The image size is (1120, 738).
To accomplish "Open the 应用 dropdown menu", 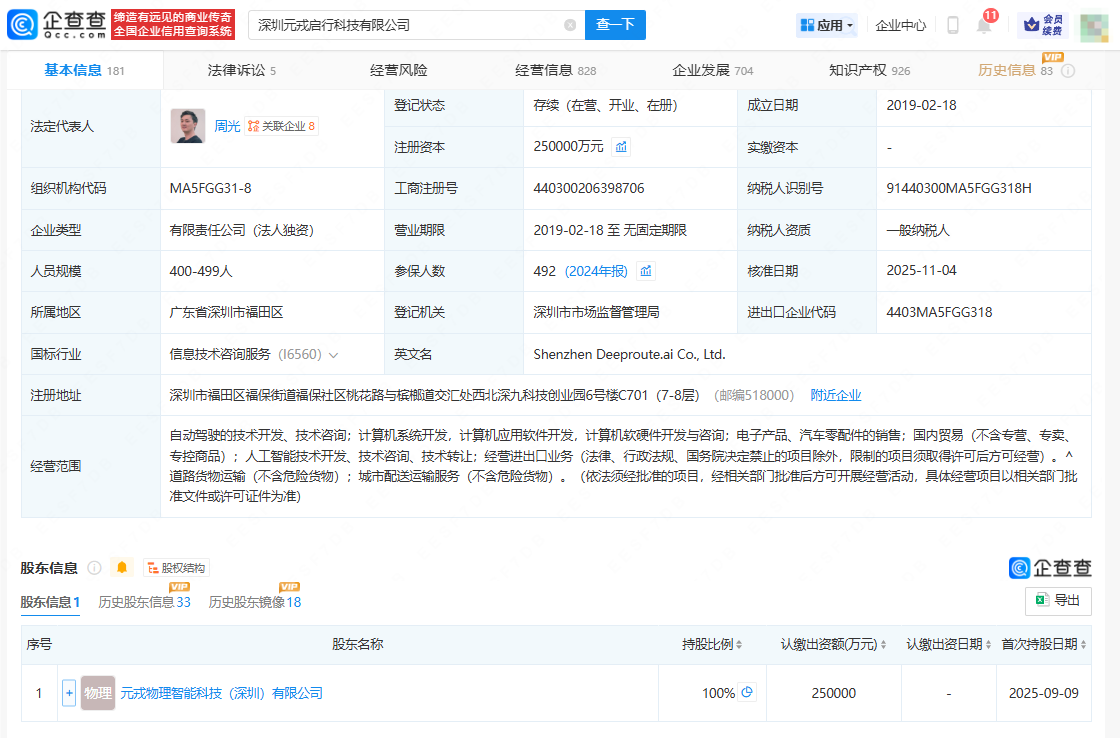I will pyautogui.click(x=826, y=25).
